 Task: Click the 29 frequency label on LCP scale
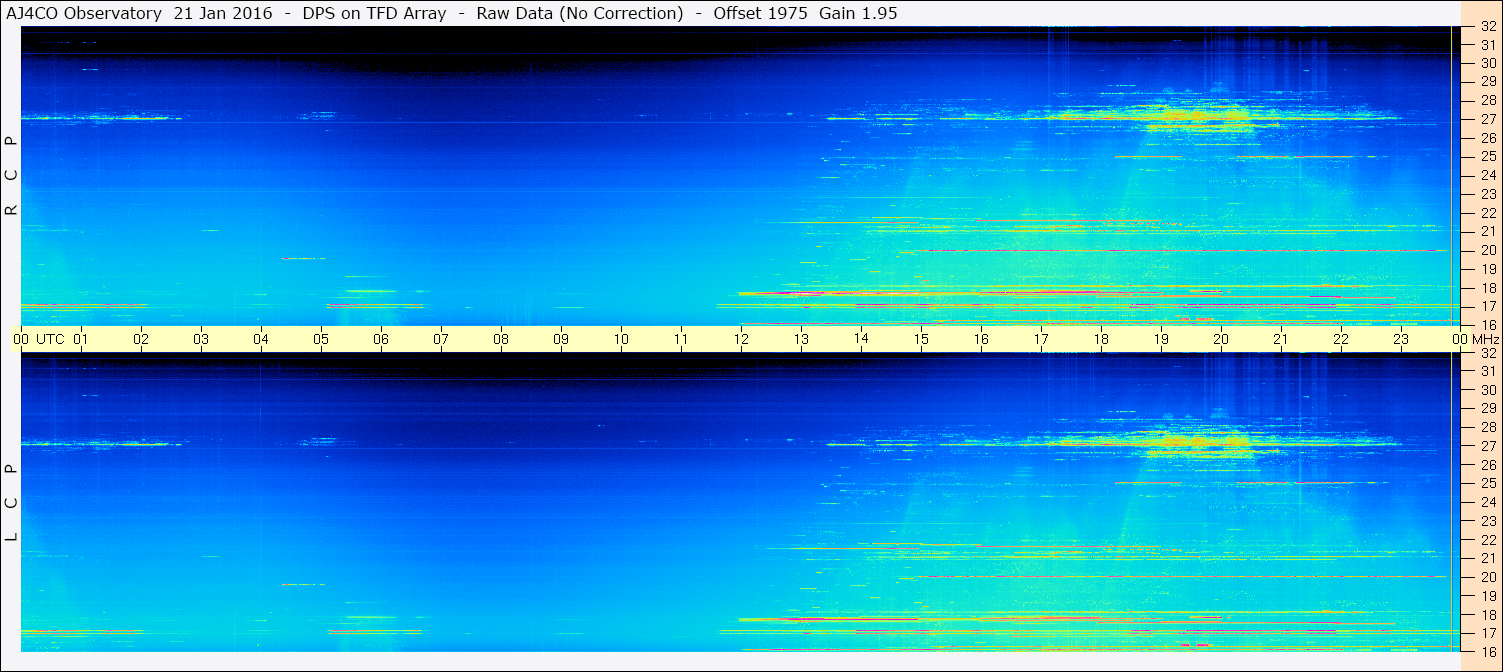(1487, 409)
